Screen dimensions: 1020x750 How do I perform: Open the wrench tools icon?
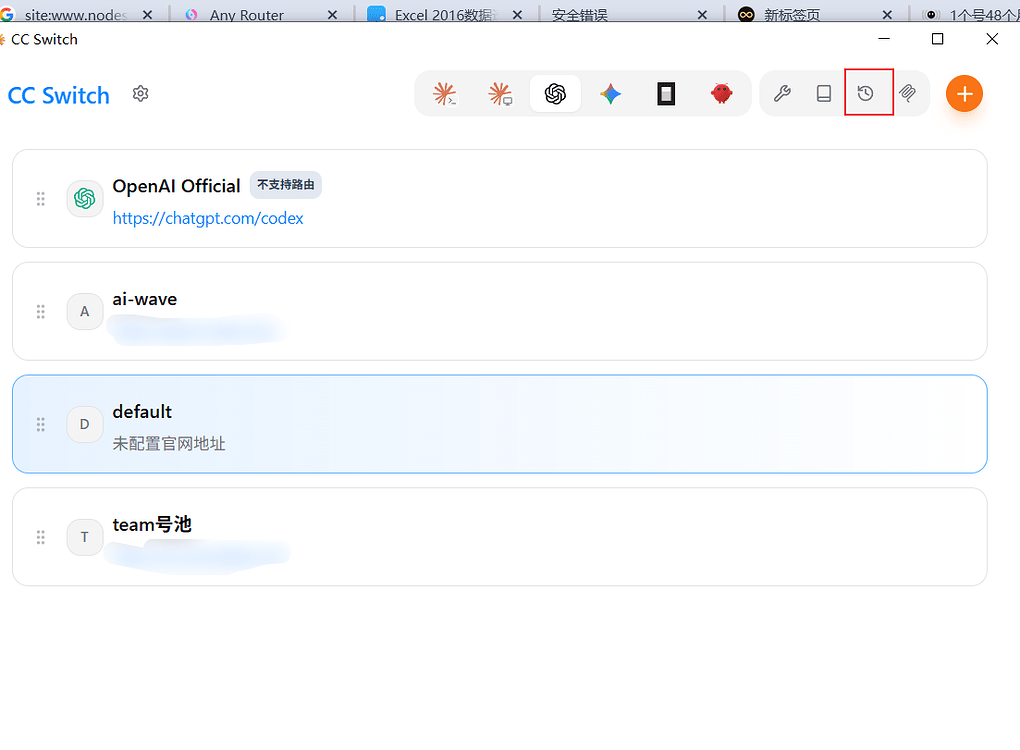point(782,94)
